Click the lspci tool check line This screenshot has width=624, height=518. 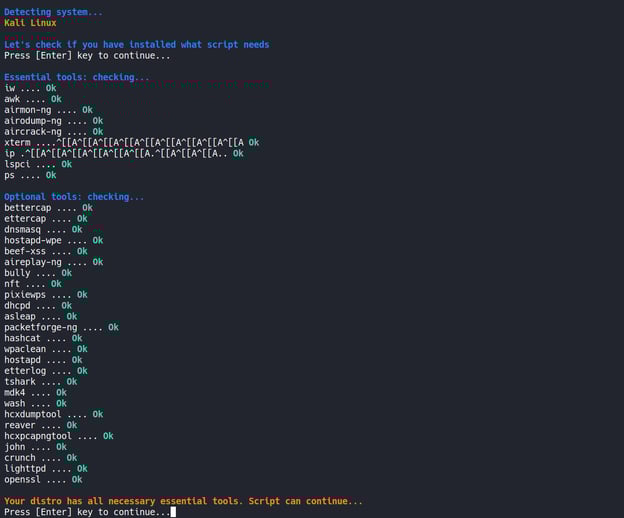(x=37, y=164)
